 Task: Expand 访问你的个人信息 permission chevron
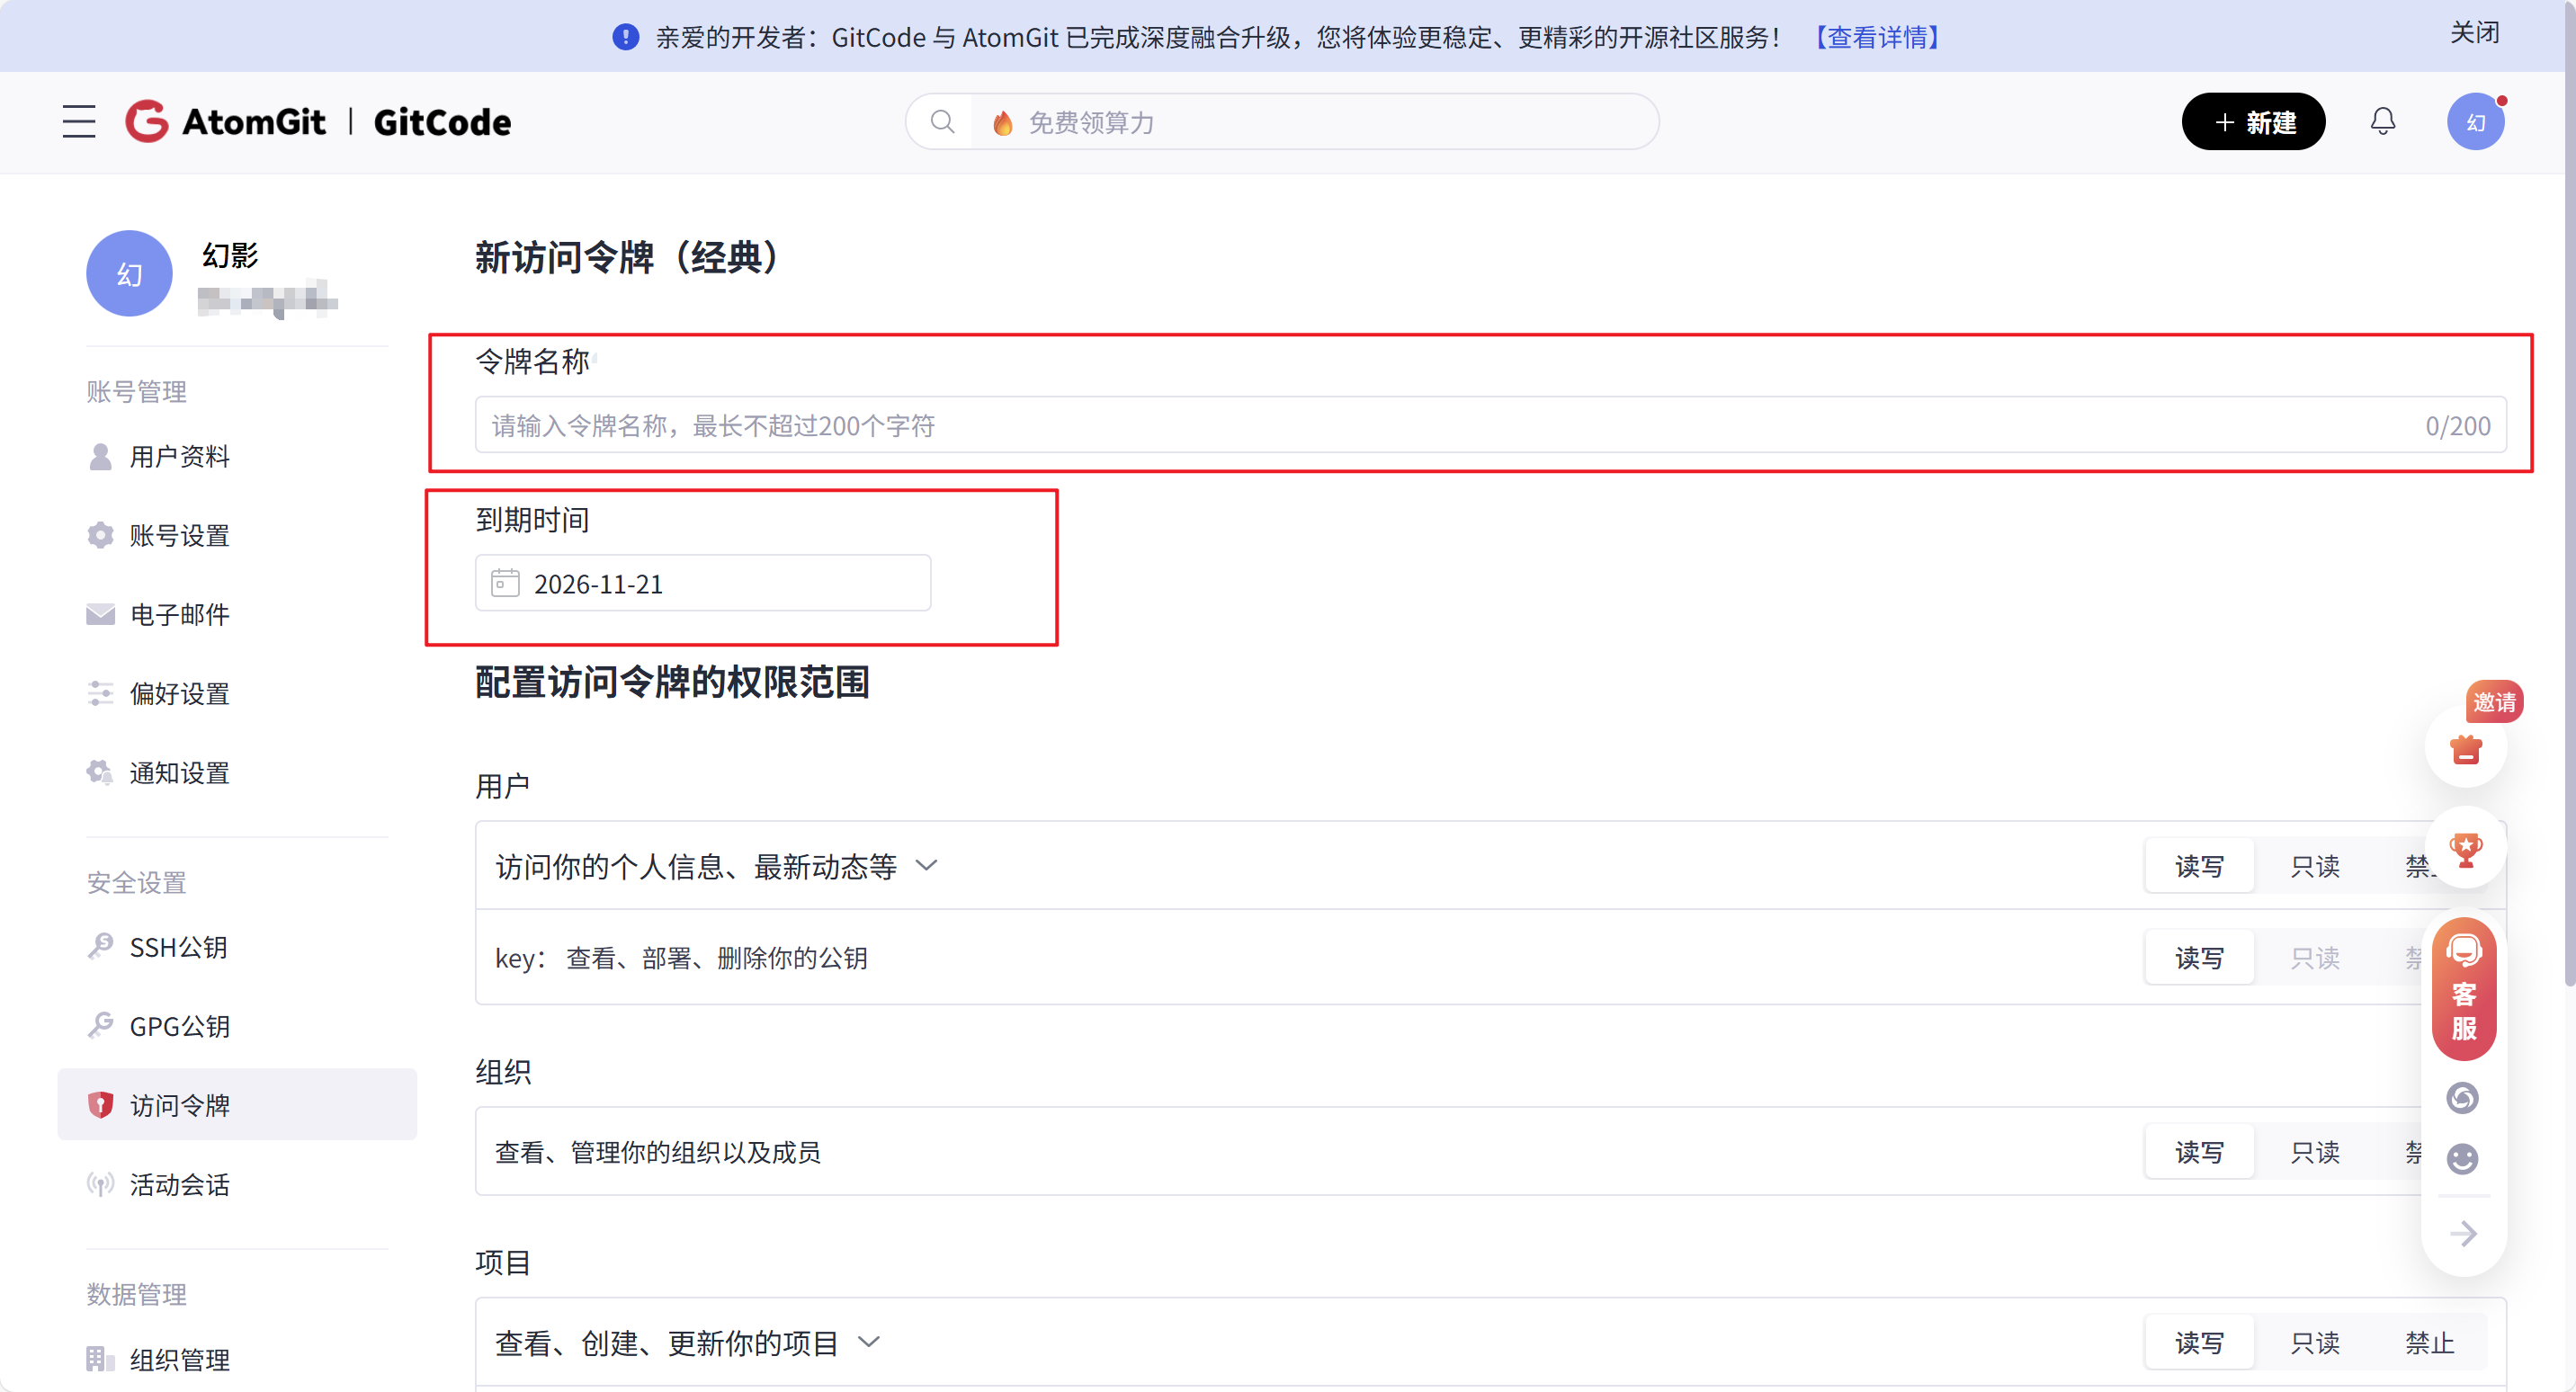click(x=927, y=866)
